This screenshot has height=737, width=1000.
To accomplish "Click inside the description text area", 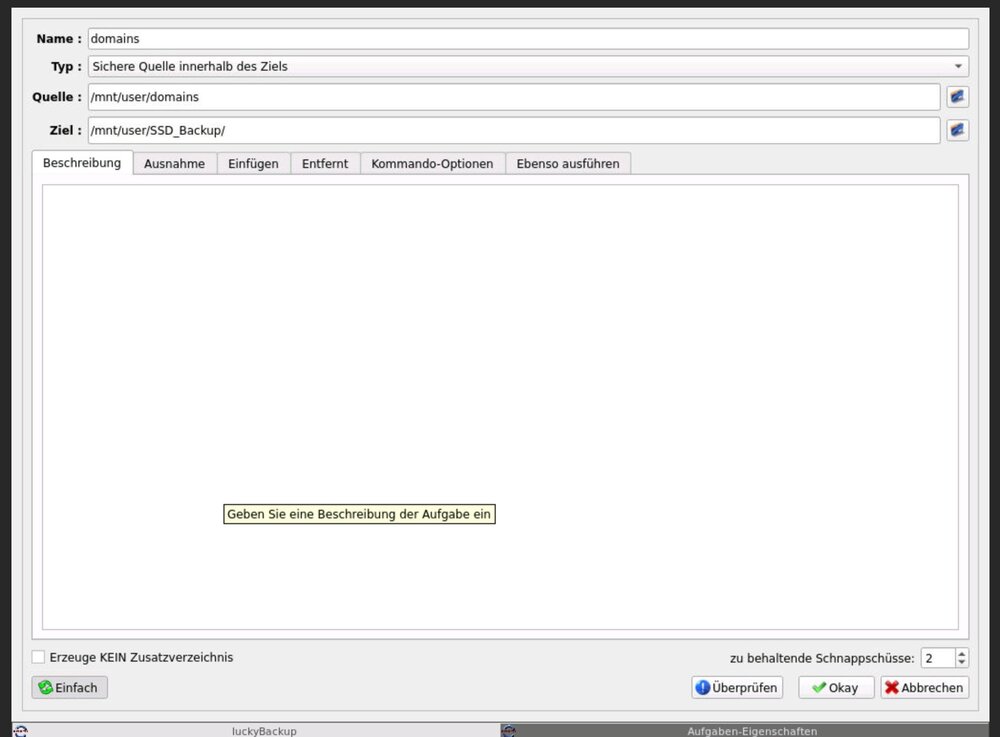I will (x=500, y=407).
